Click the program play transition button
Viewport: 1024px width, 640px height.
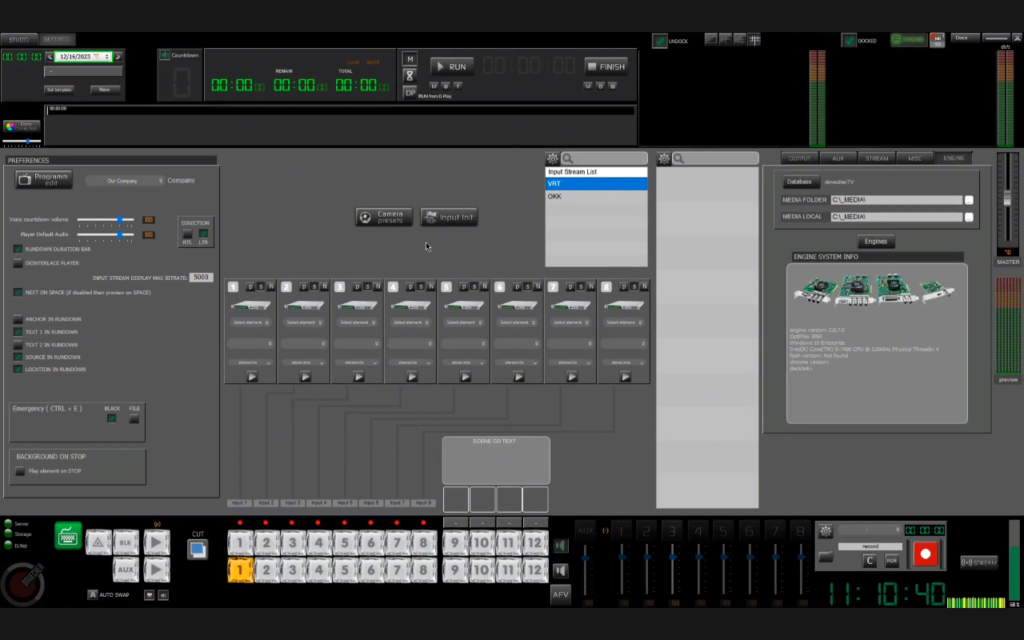tap(156, 542)
